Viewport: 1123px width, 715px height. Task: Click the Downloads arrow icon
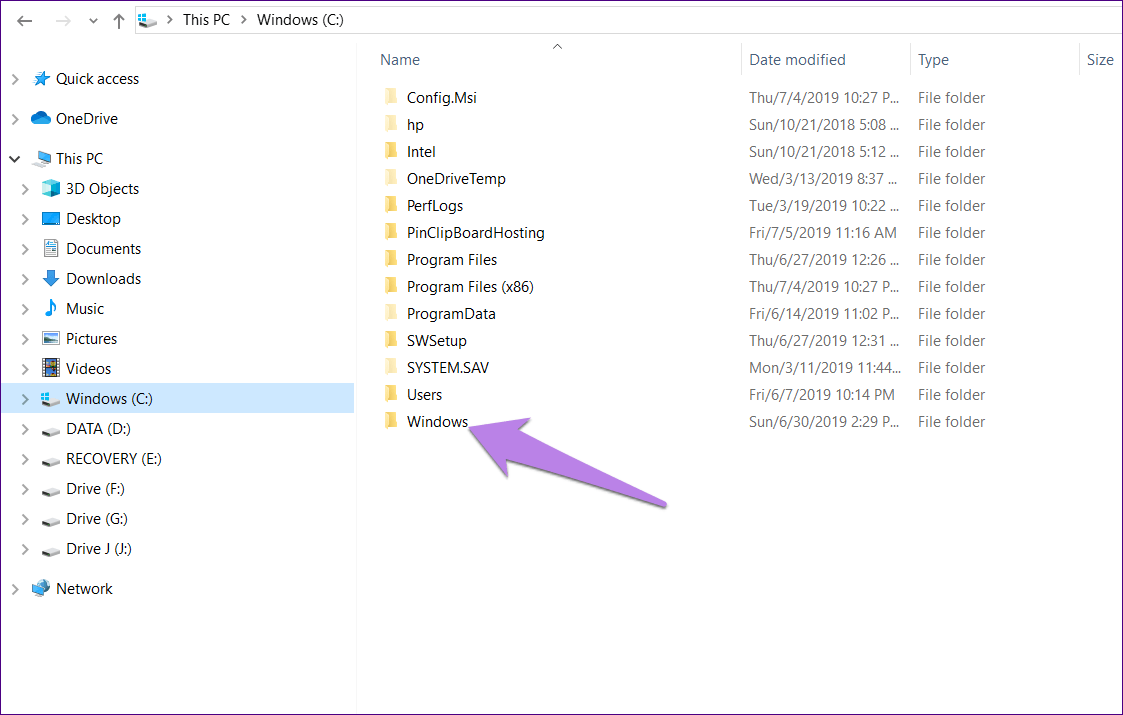pos(51,278)
